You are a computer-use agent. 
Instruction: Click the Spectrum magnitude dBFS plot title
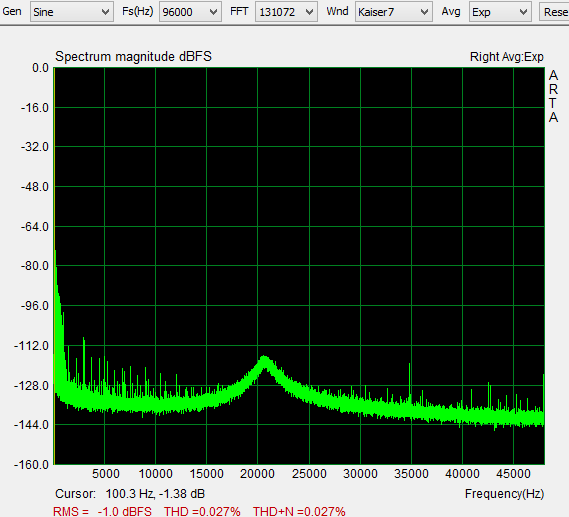pyautogui.click(x=133, y=57)
